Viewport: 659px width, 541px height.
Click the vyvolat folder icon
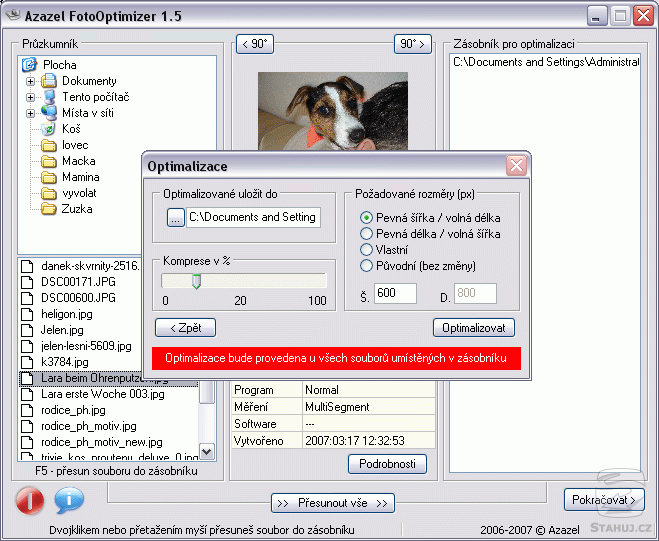pos(49,193)
